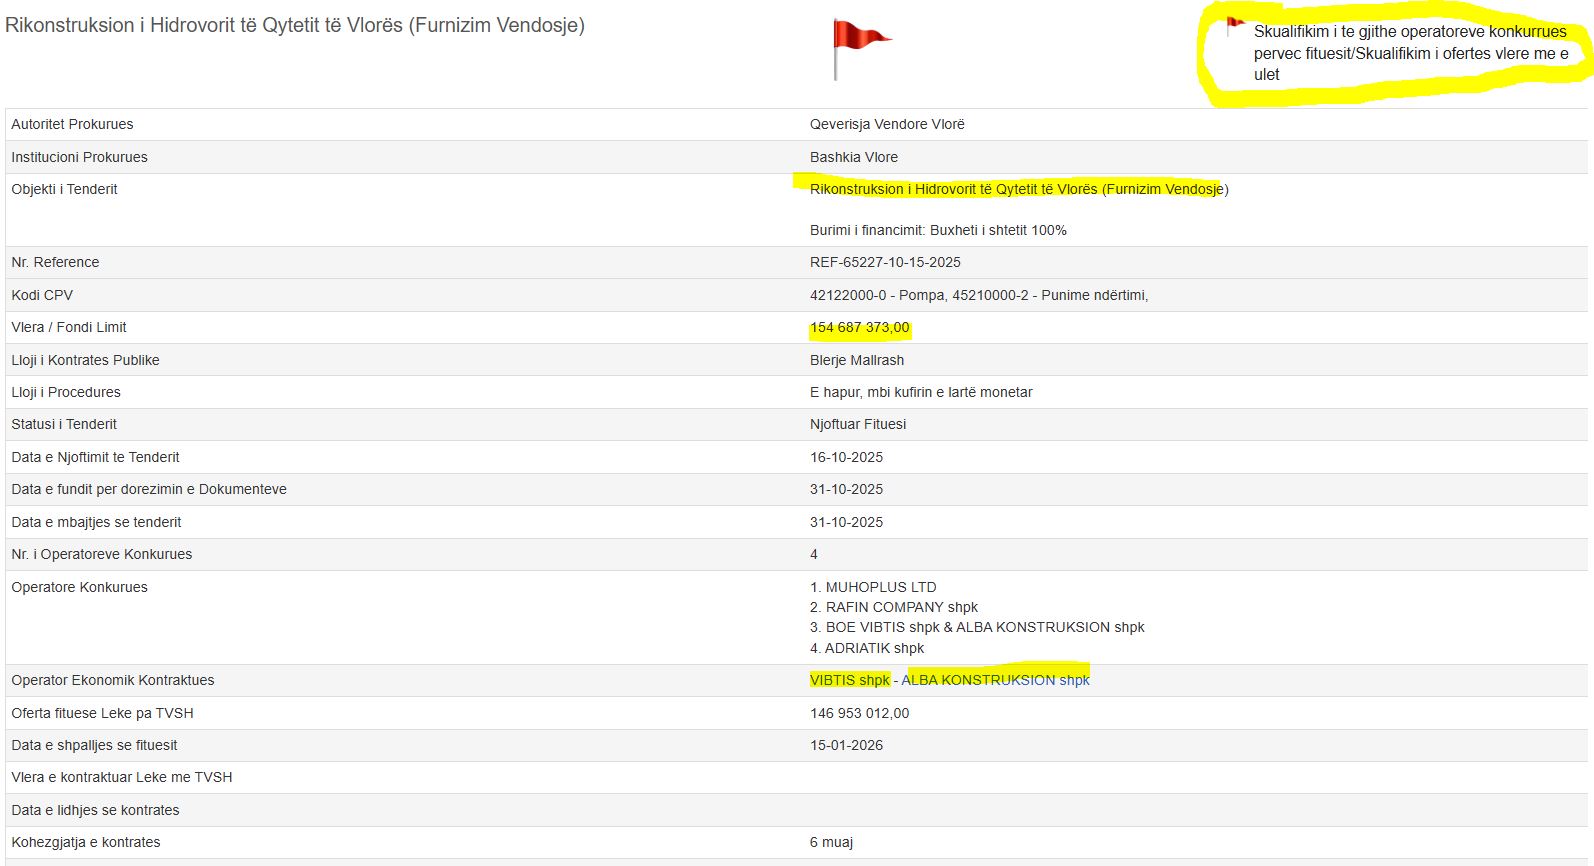Click the page heading about Hidrovorit reconstruction
1594x866 pixels.
point(295,25)
